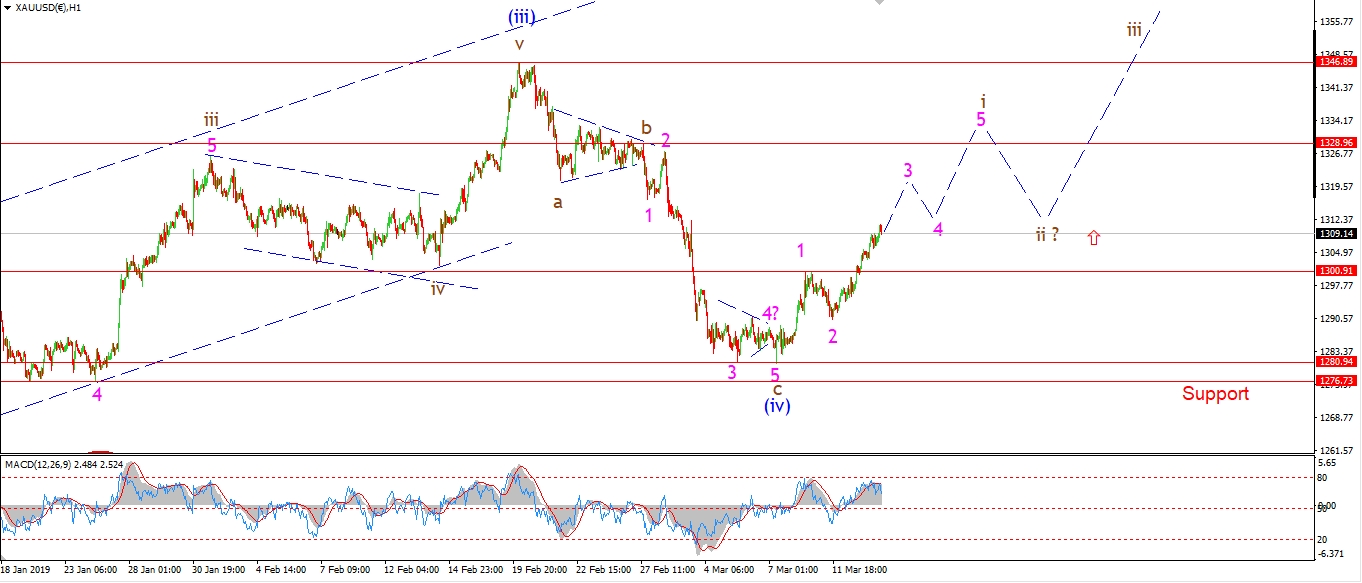Click the brown 'b' wave label
Viewport: 1362px width, 583px height.
click(x=646, y=128)
